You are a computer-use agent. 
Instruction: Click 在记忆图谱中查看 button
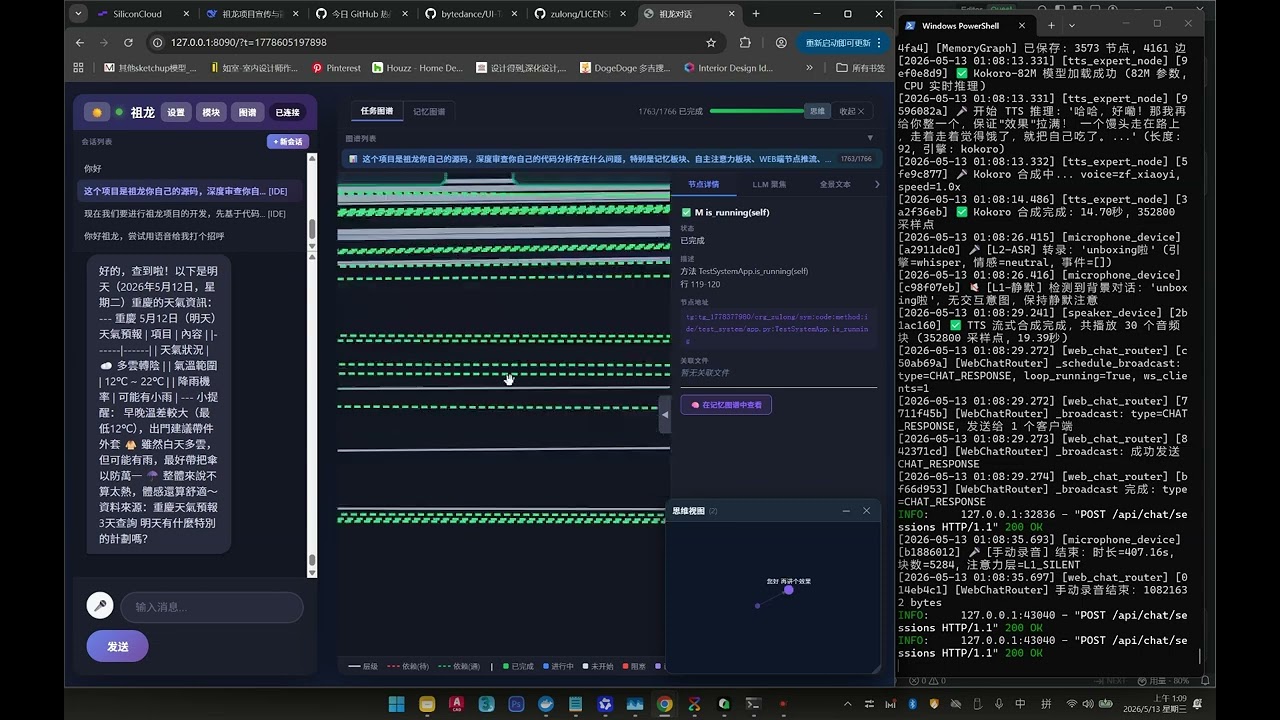[x=726, y=405]
